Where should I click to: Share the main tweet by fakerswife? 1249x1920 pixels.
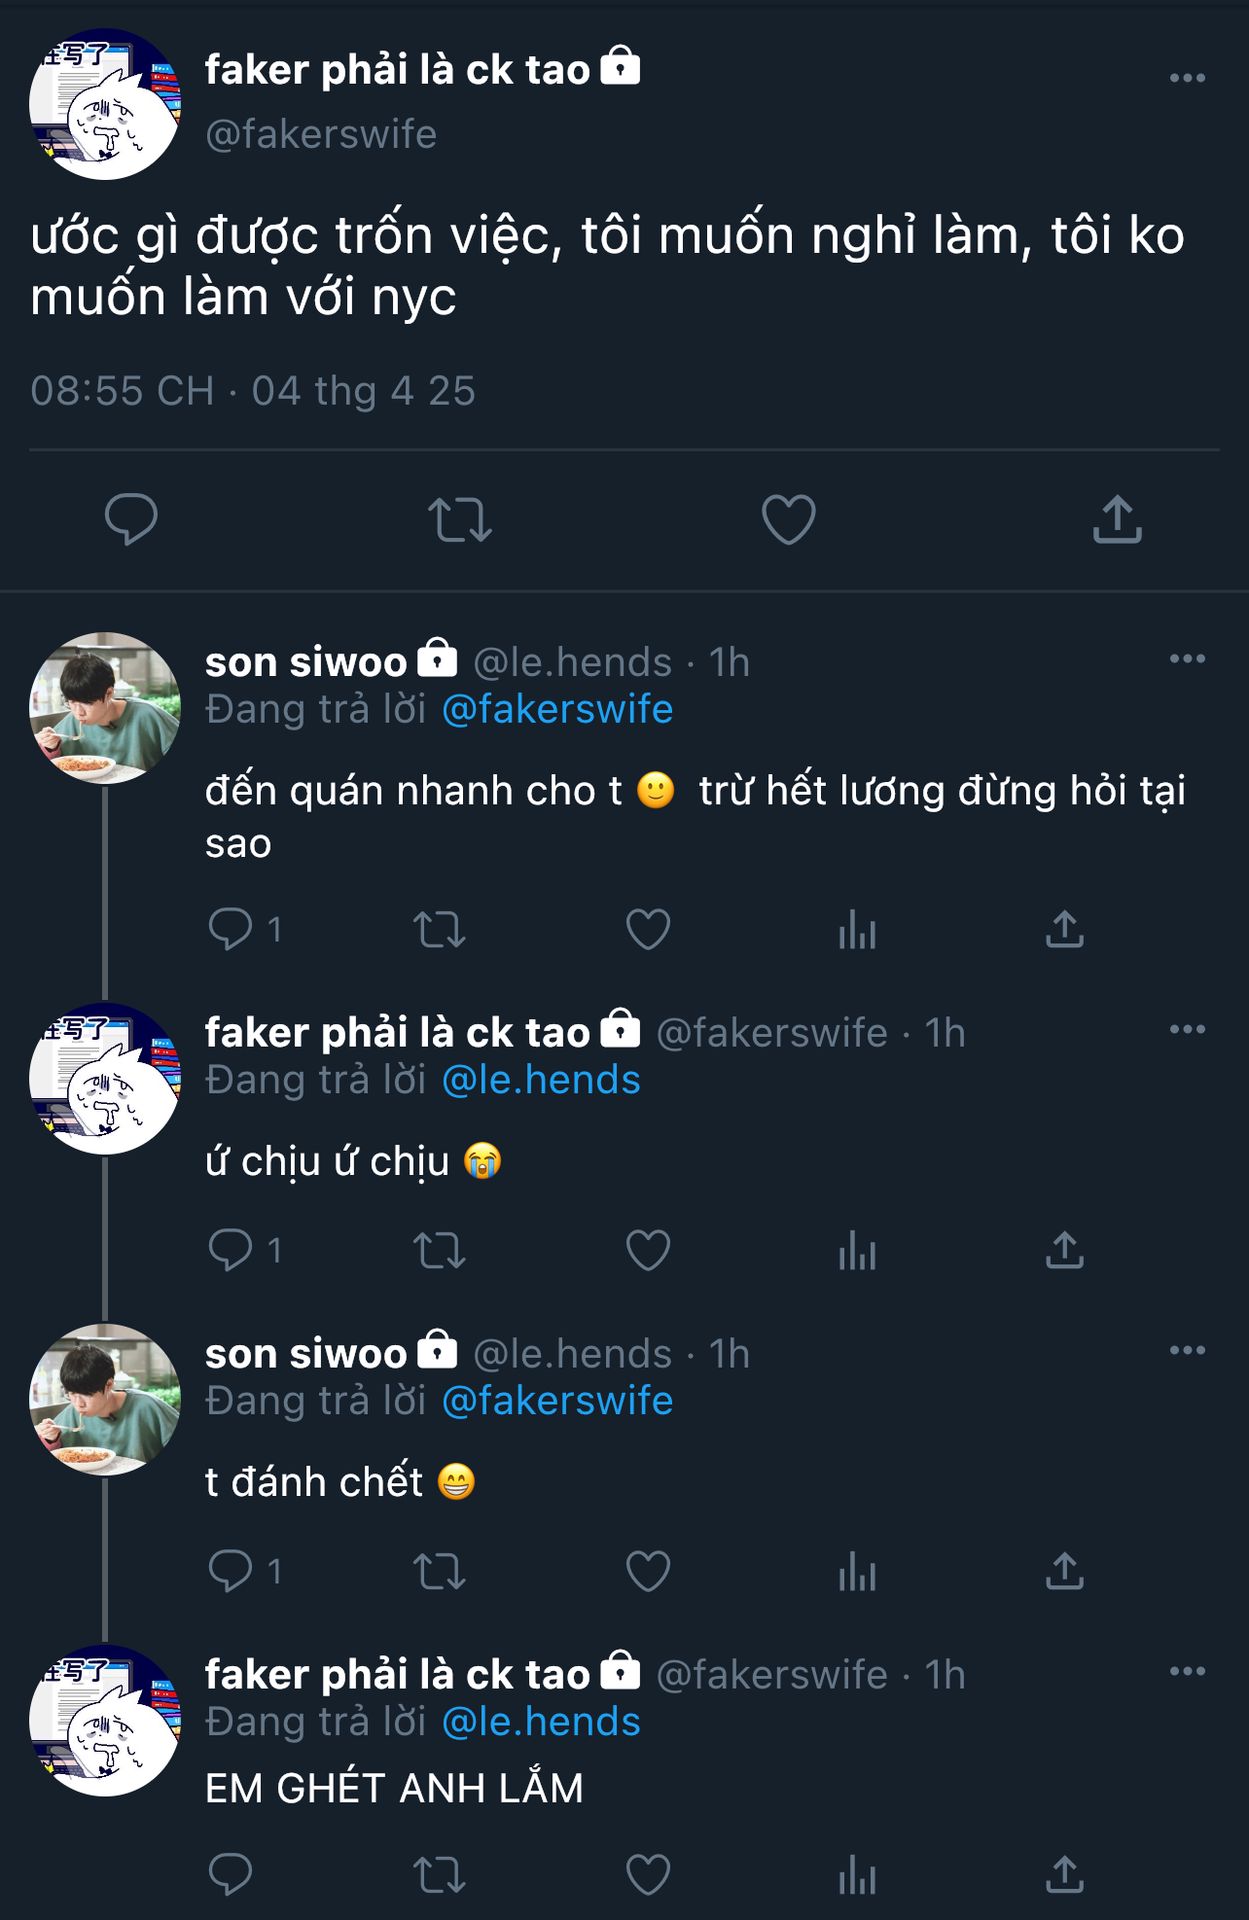coord(1117,520)
